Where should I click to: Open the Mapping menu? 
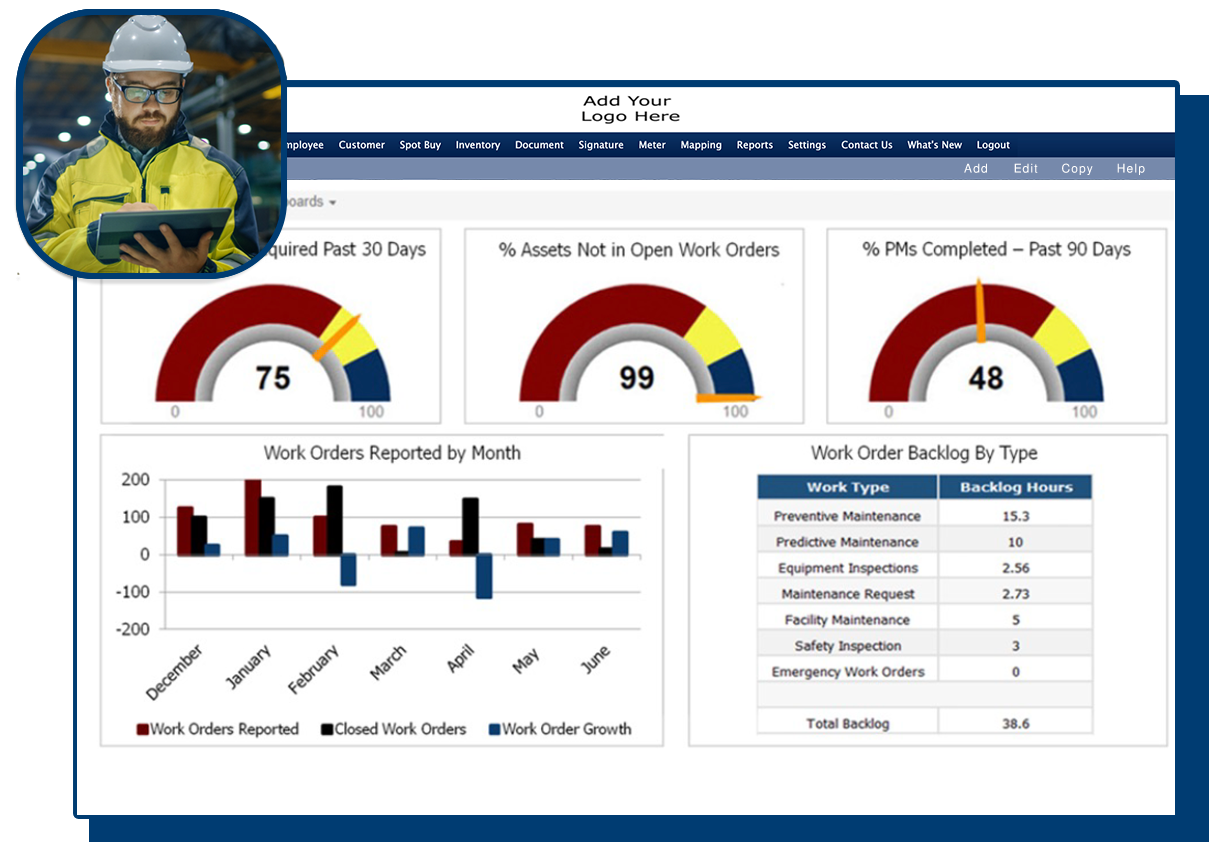[701, 145]
